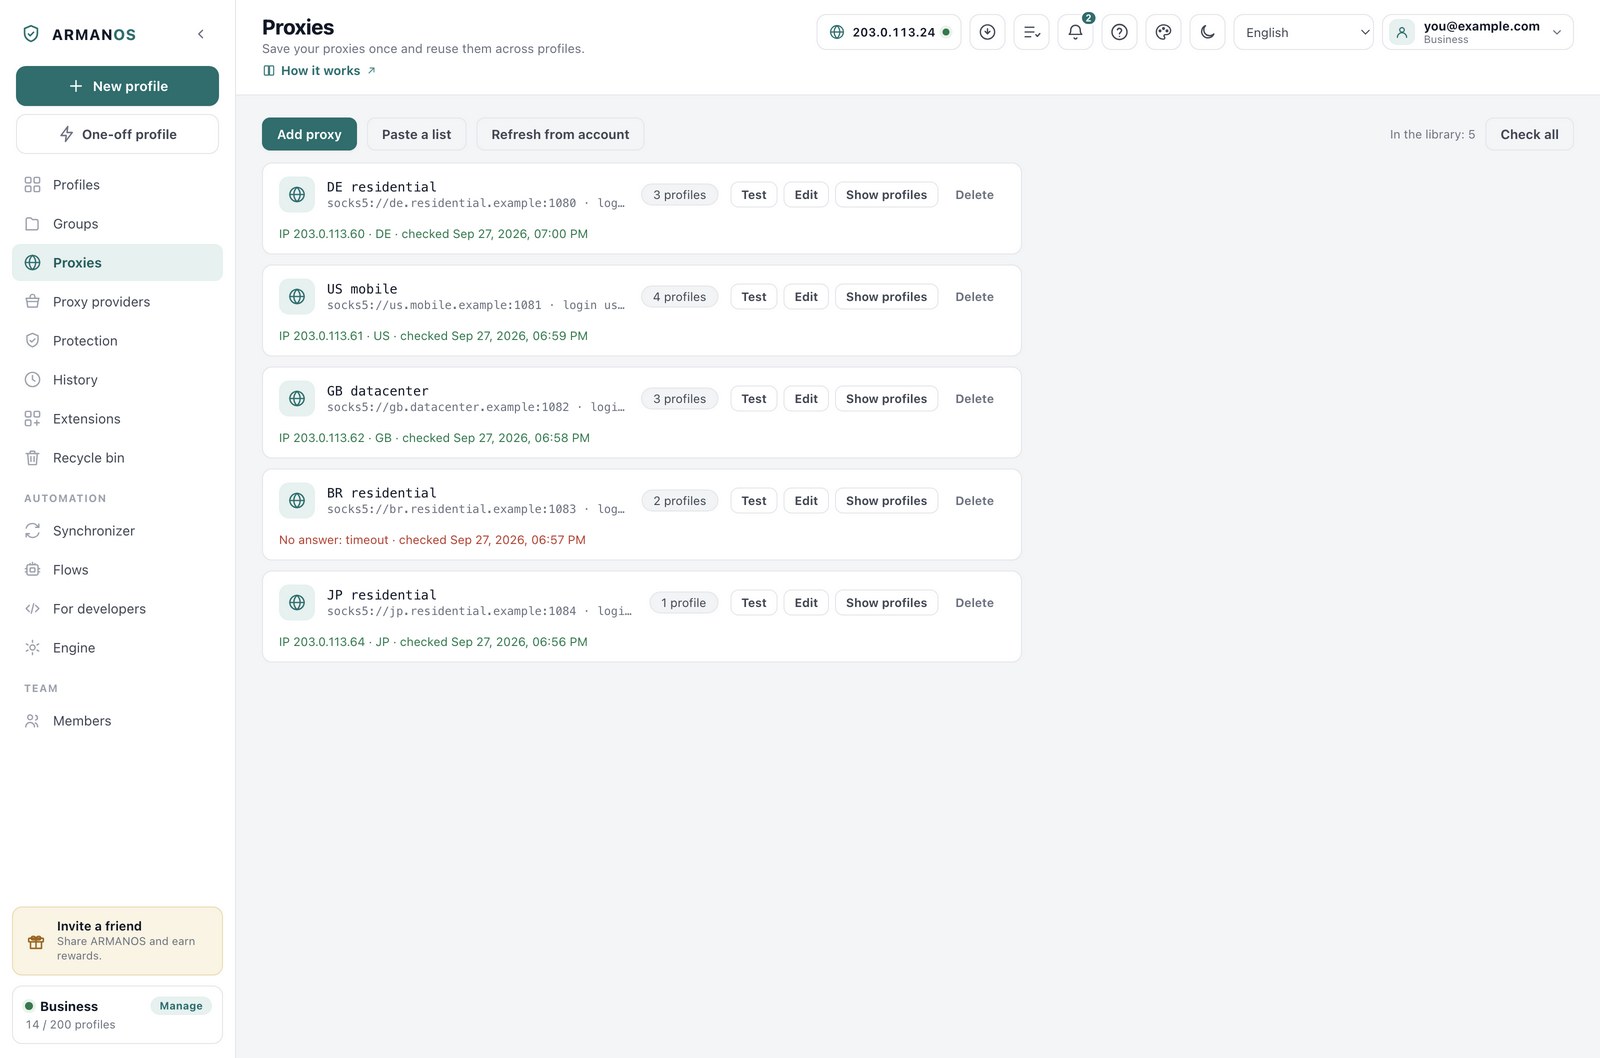Edit the US mobile proxy
This screenshot has width=1600, height=1058.
point(806,297)
